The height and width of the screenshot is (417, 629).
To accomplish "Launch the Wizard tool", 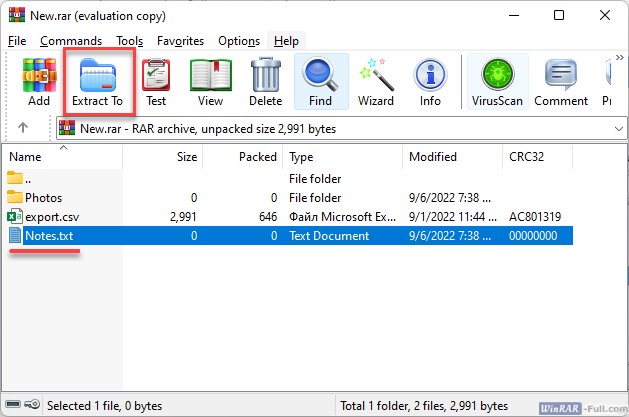I will [x=376, y=82].
